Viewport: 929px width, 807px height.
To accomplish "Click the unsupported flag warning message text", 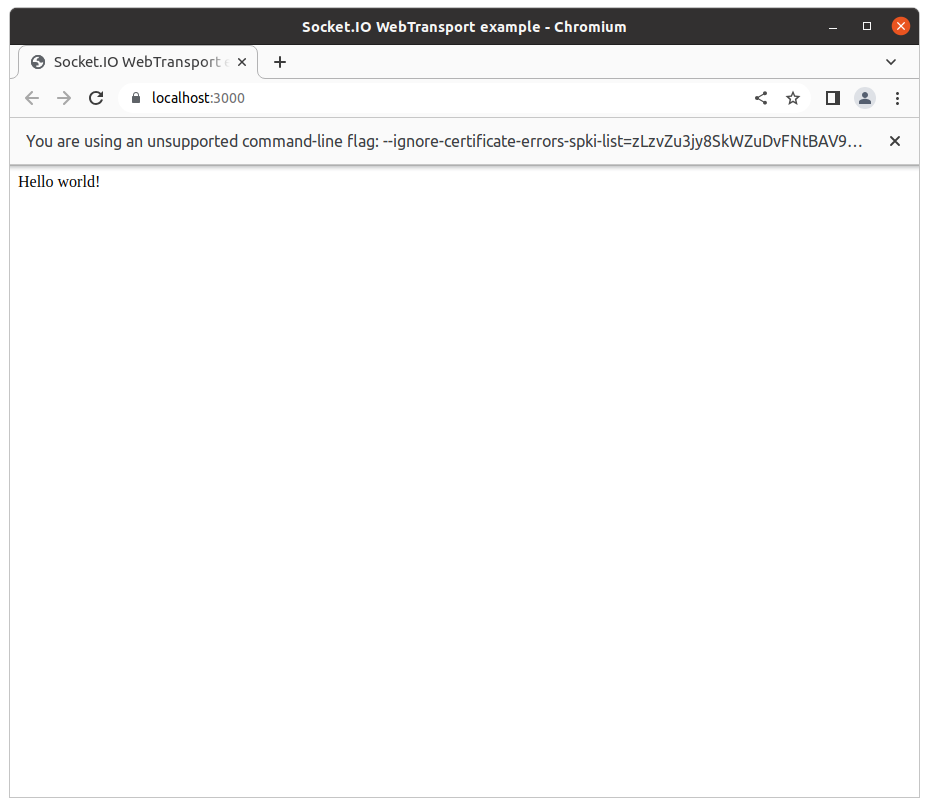I will pyautogui.click(x=443, y=141).
